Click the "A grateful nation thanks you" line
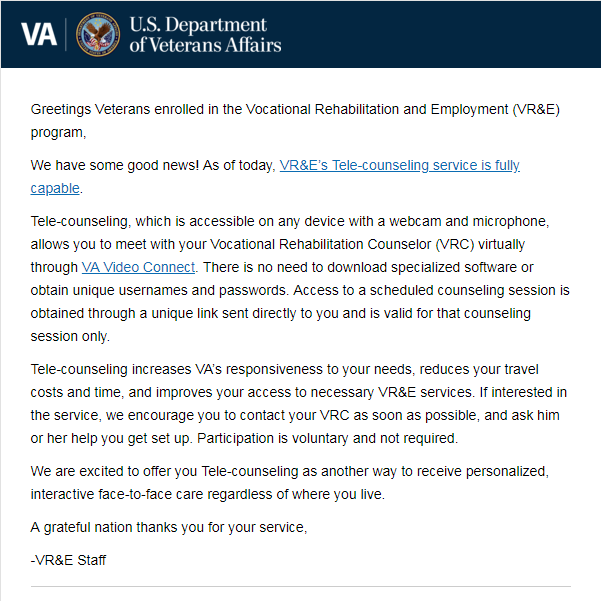Screen dimensions: 601x601 coord(169,527)
